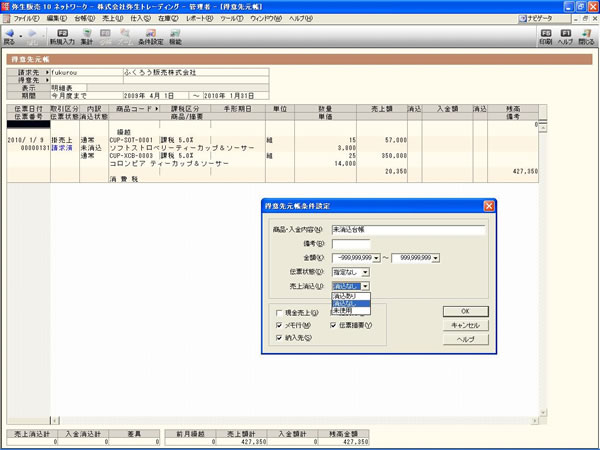Click the 商品・入金内容 text field
Image resolution: width=600 pixels, height=450 pixels.
(x=408, y=230)
